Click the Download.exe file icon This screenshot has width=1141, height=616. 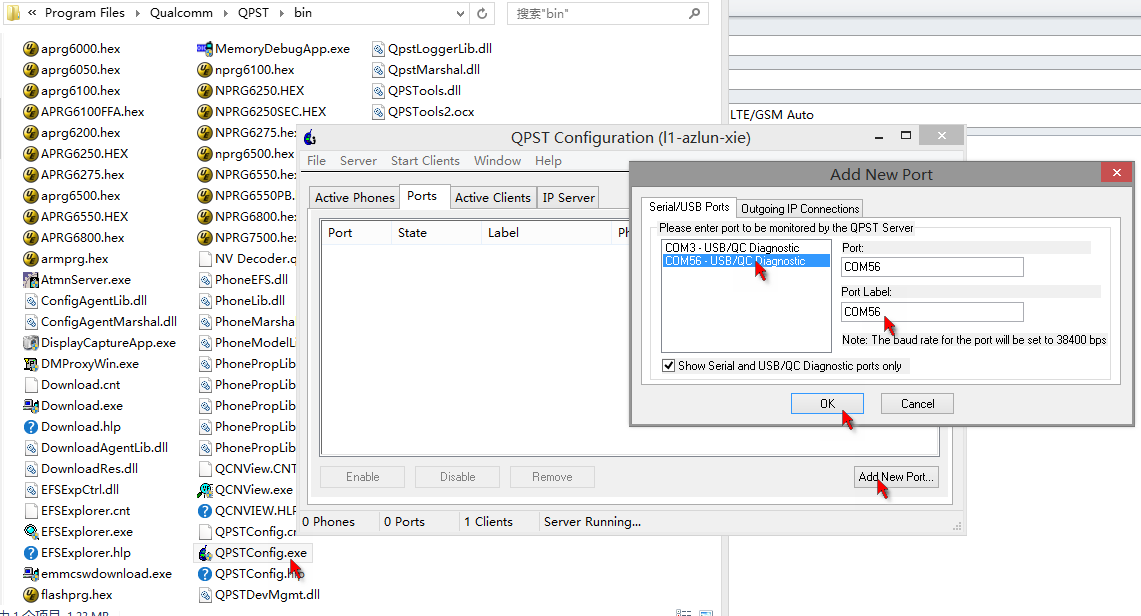[31, 406]
